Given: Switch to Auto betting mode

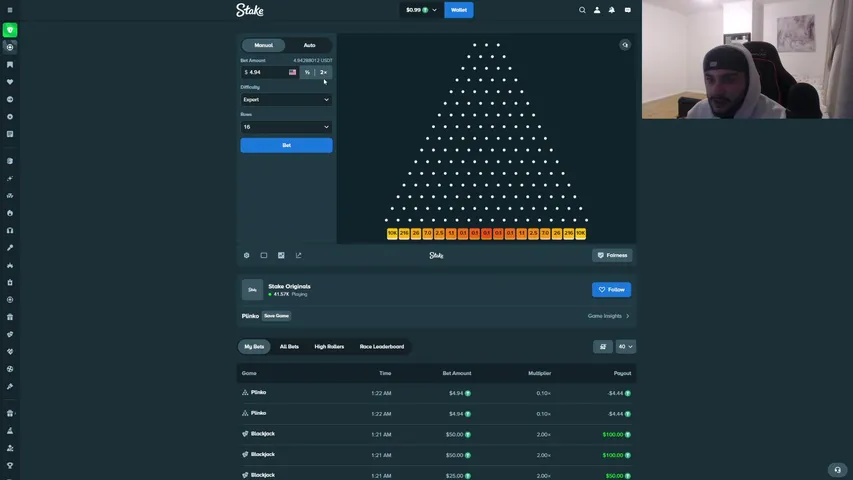Looking at the screenshot, I should pos(310,45).
